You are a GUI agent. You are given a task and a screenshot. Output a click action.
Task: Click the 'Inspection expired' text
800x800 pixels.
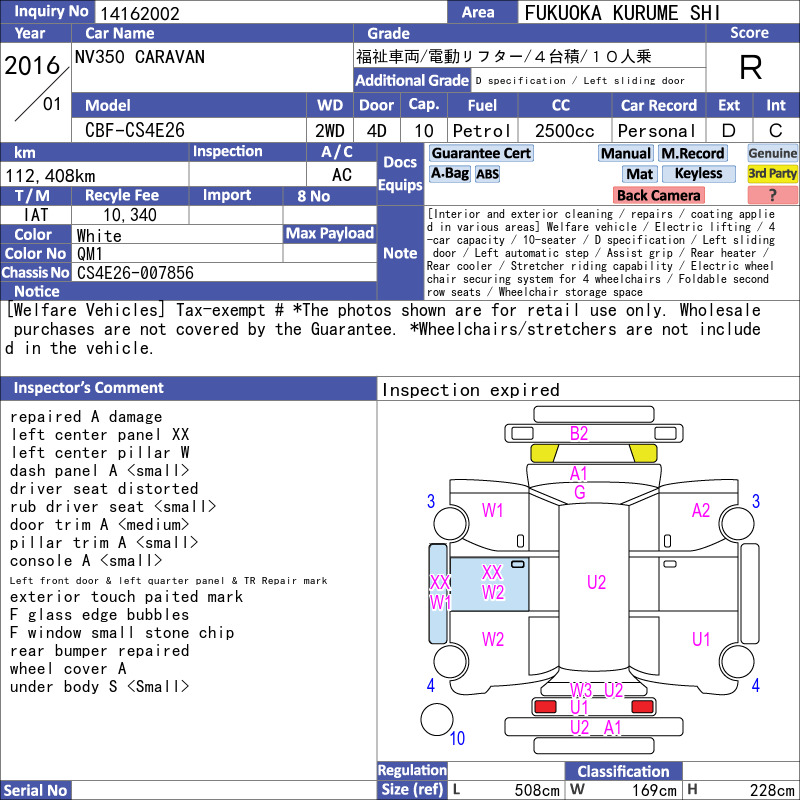tap(470, 390)
